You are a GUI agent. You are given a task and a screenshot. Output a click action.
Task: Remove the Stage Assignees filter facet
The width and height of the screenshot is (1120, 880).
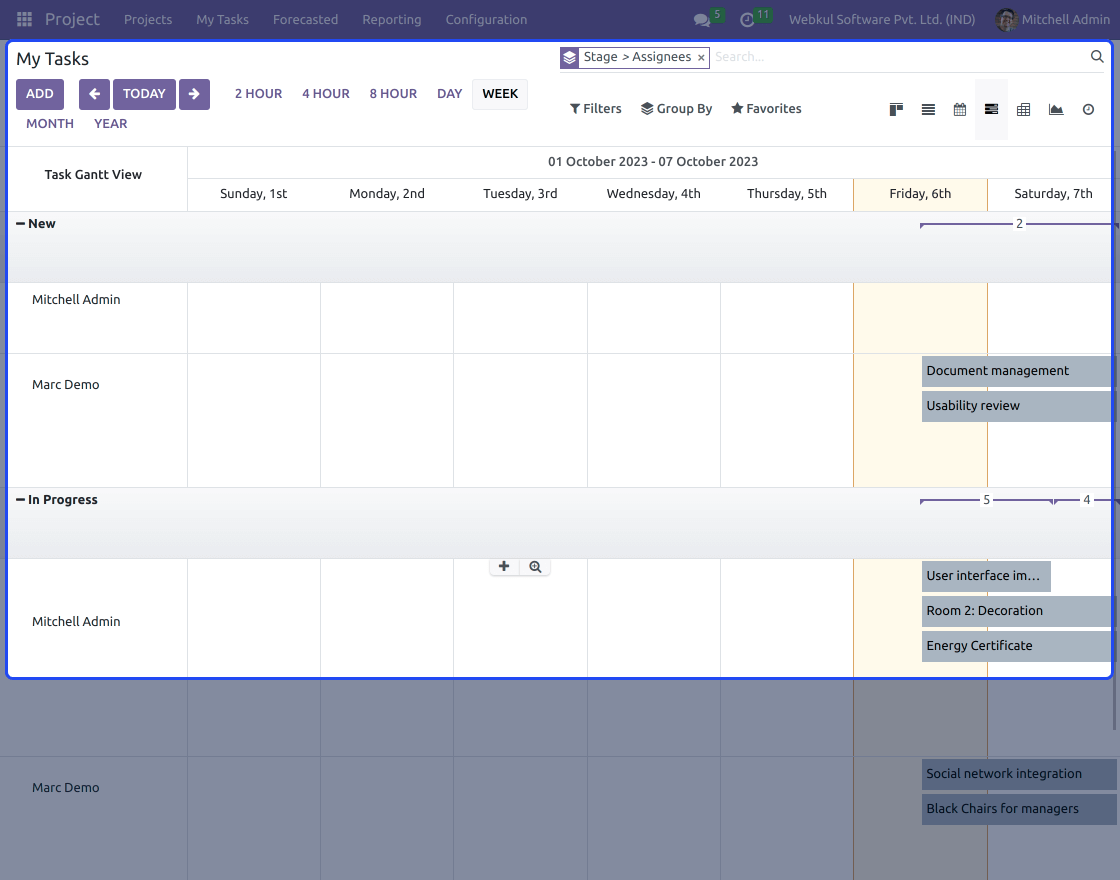click(700, 57)
